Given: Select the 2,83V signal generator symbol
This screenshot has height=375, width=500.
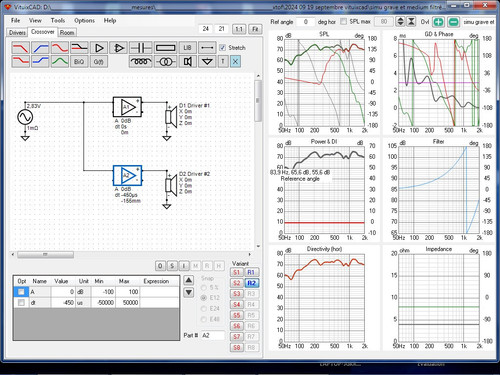Looking at the screenshot, I should [25, 117].
